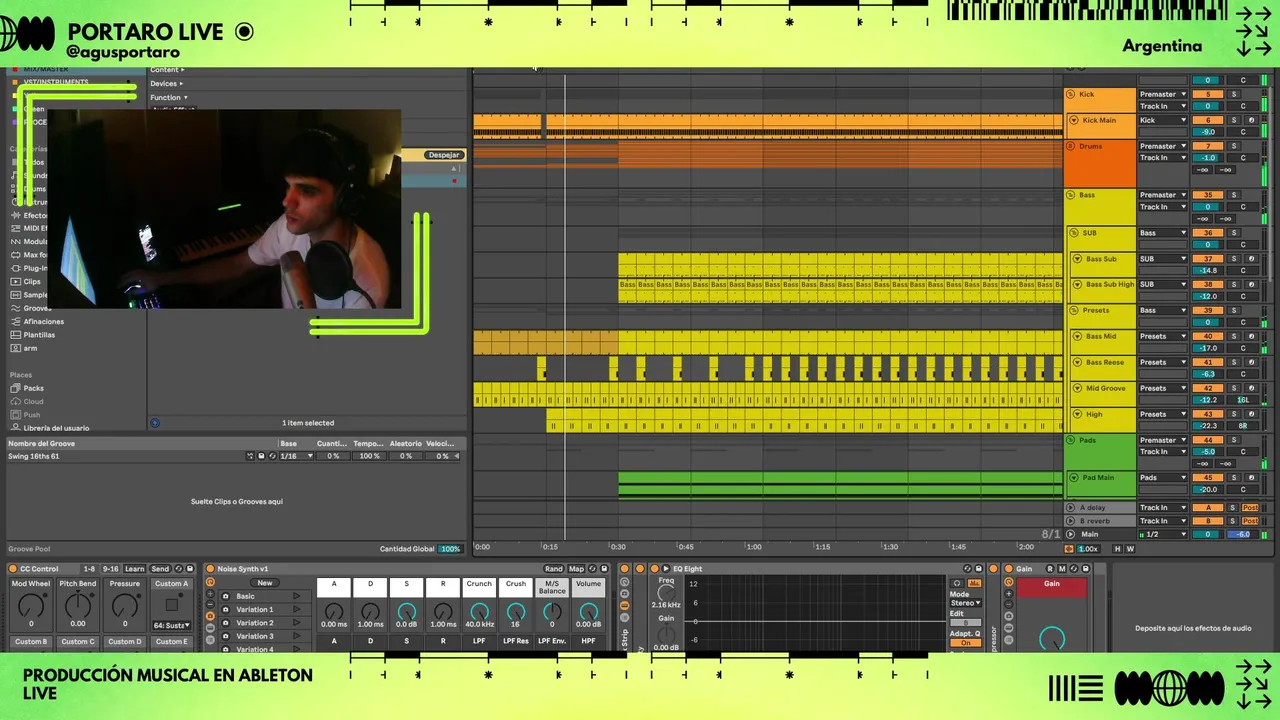Solo the Bass Reese track
The height and width of the screenshot is (720, 1280).
[x=1234, y=362]
